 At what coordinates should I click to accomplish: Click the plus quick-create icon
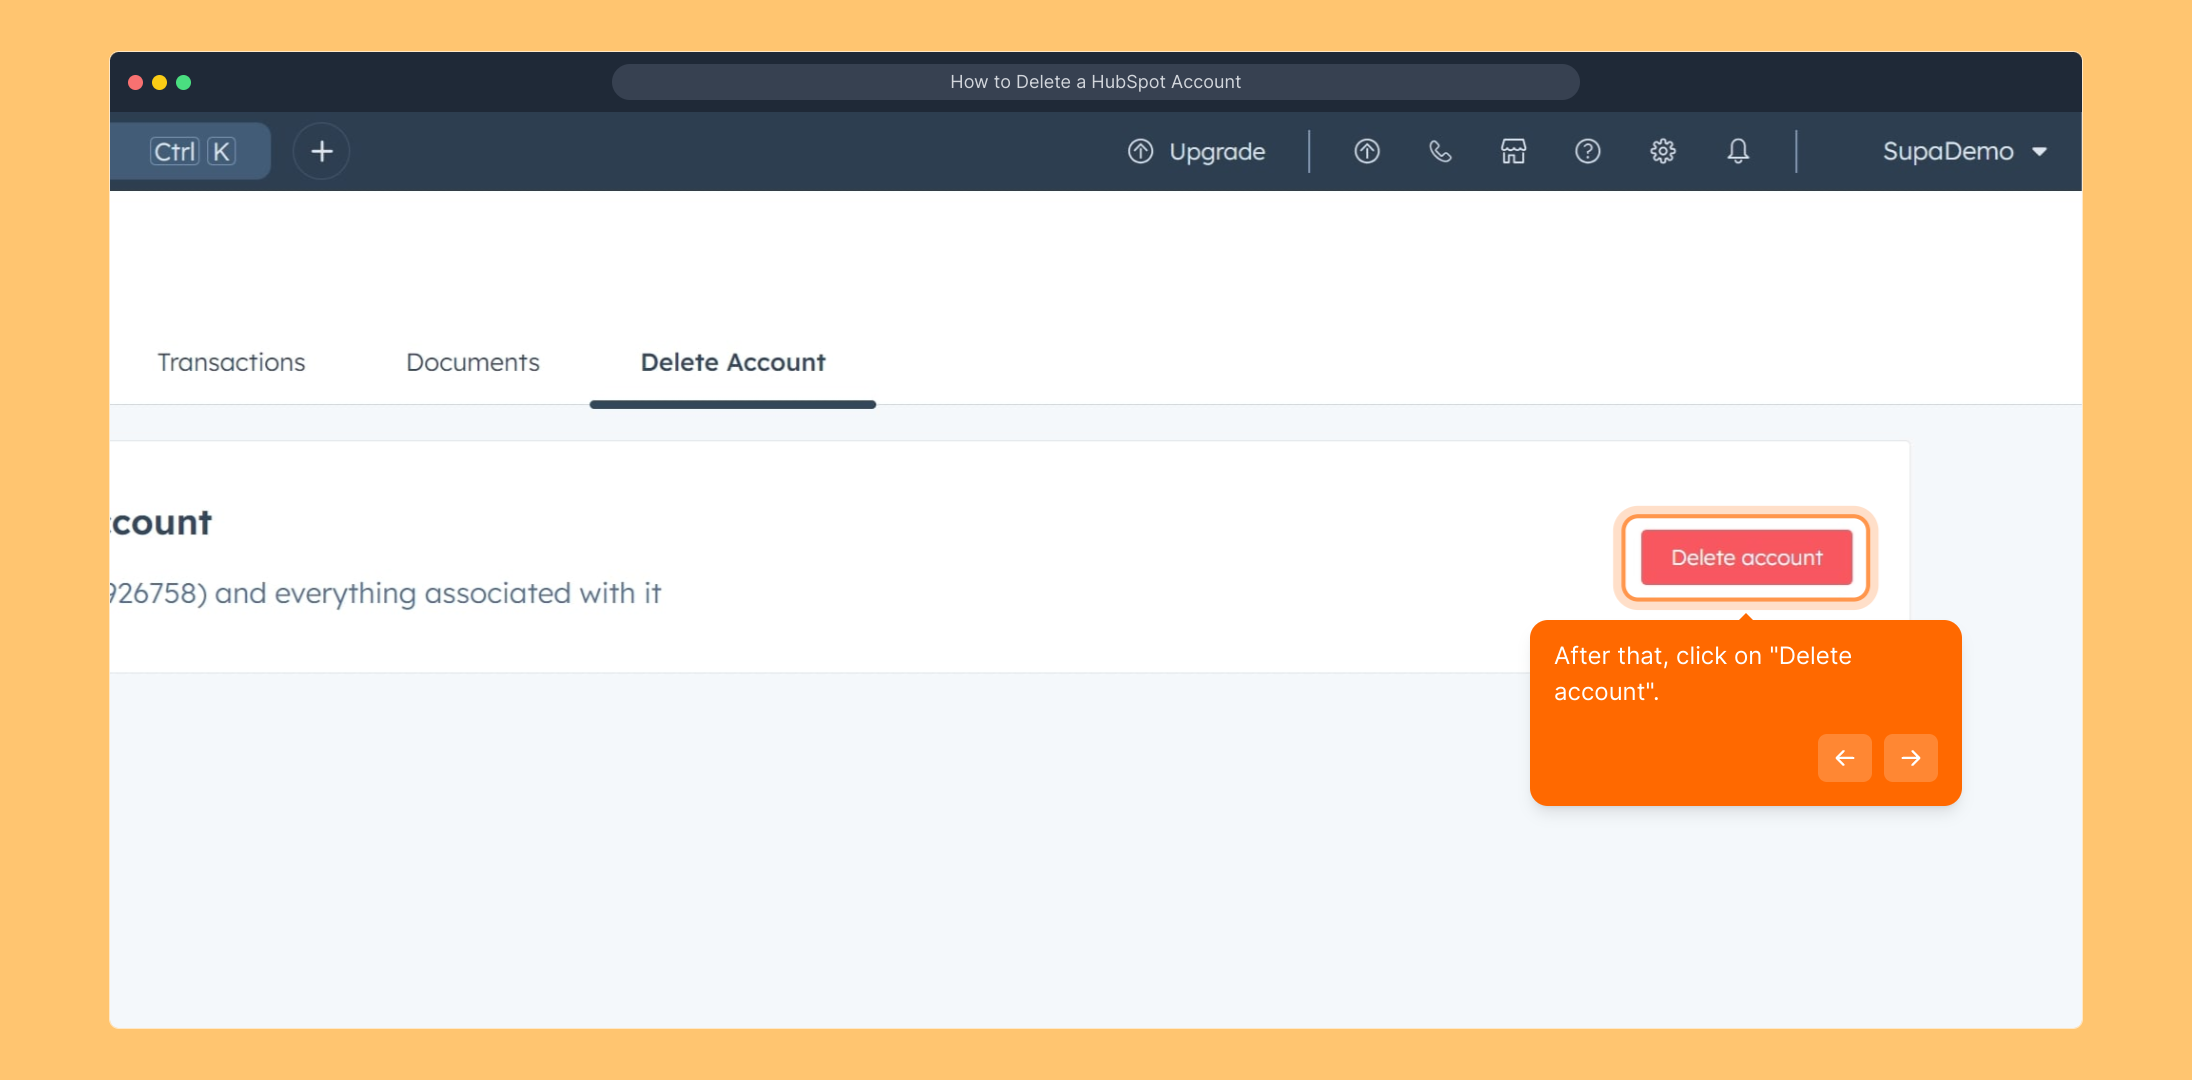click(321, 151)
